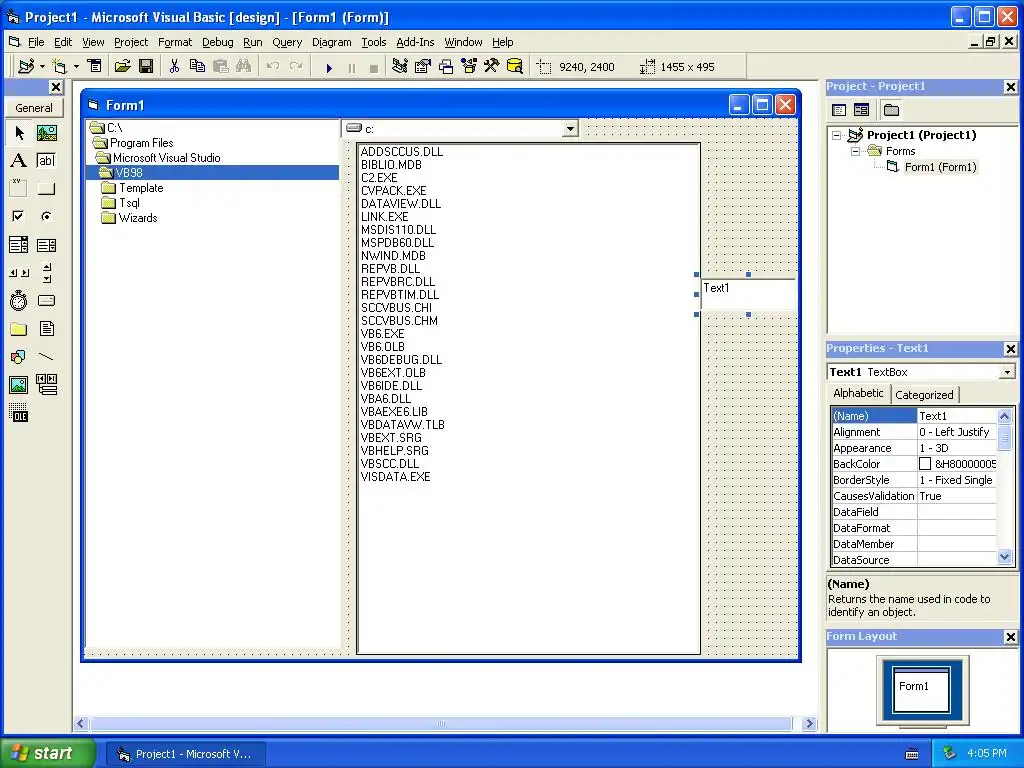The image size is (1024, 768).
Task: Open the Add Form dropdown arrow
Action: coord(76,67)
